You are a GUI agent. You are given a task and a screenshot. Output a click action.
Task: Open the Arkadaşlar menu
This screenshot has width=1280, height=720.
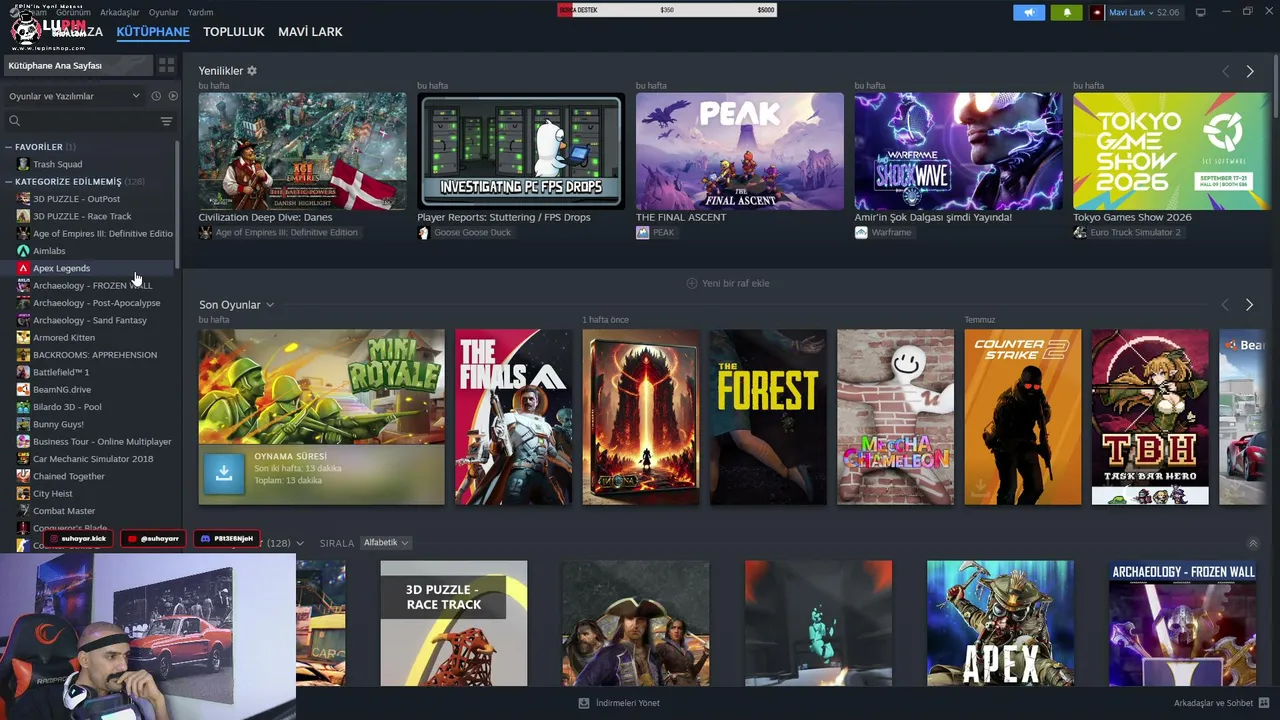pos(120,12)
